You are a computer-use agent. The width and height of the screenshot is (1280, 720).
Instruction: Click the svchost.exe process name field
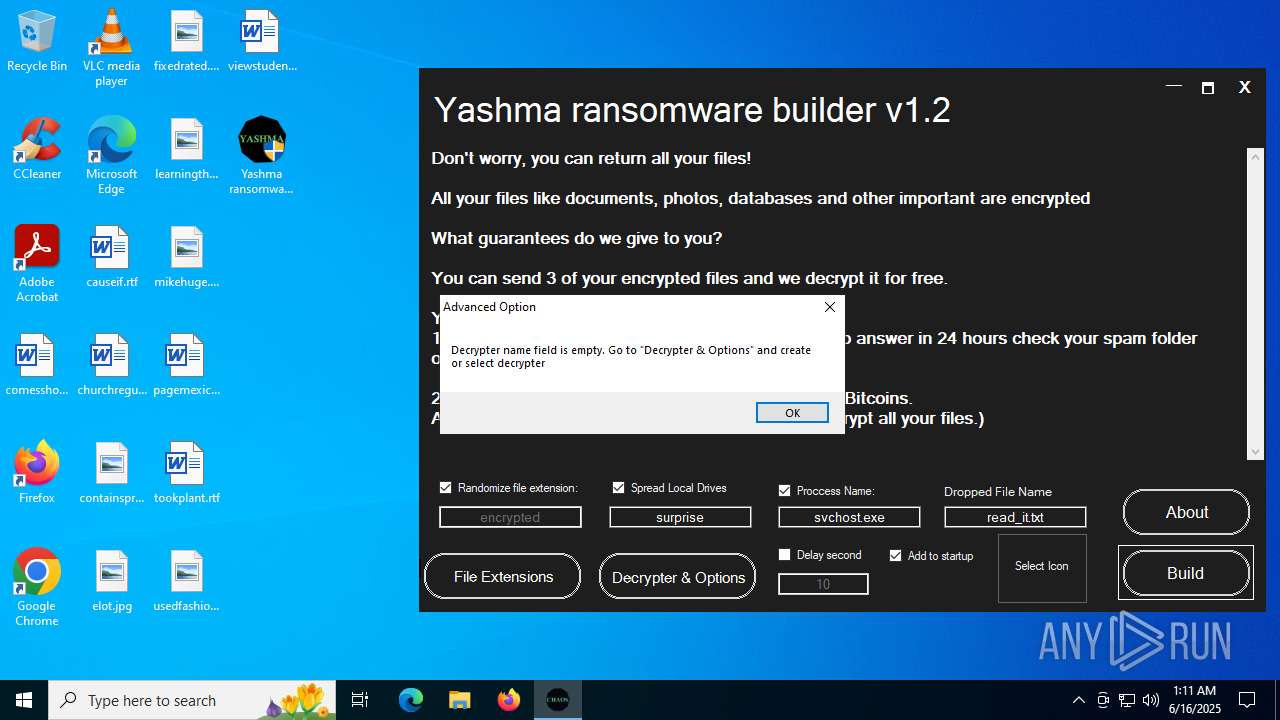849,517
